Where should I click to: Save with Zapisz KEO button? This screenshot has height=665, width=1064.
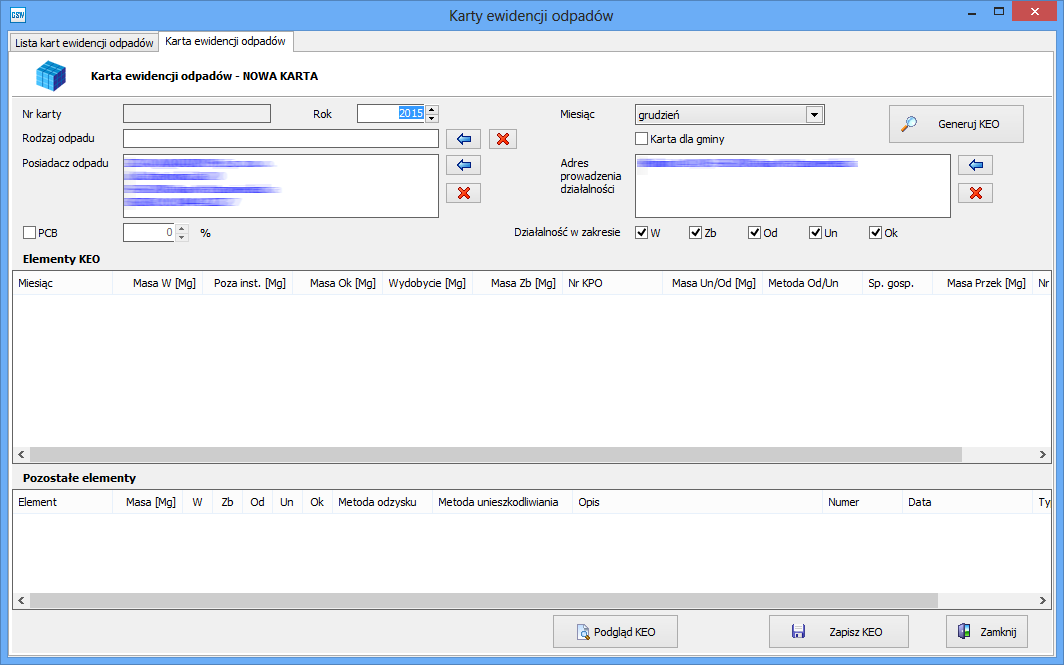(838, 632)
